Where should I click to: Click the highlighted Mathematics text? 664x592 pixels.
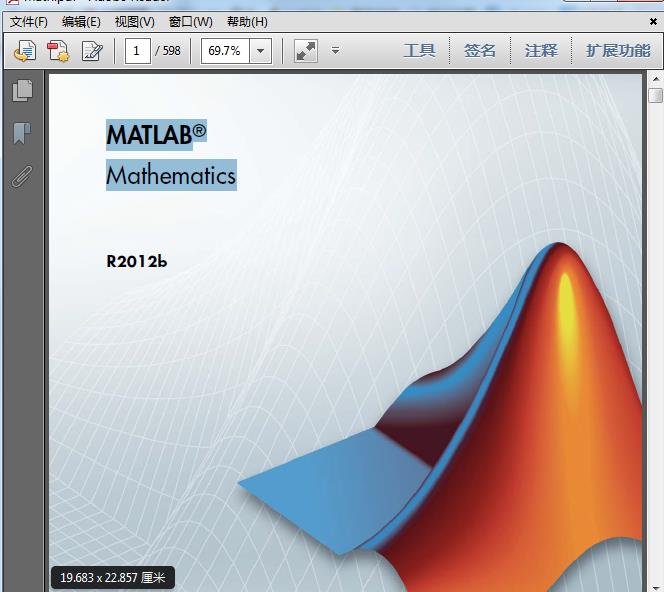171,175
